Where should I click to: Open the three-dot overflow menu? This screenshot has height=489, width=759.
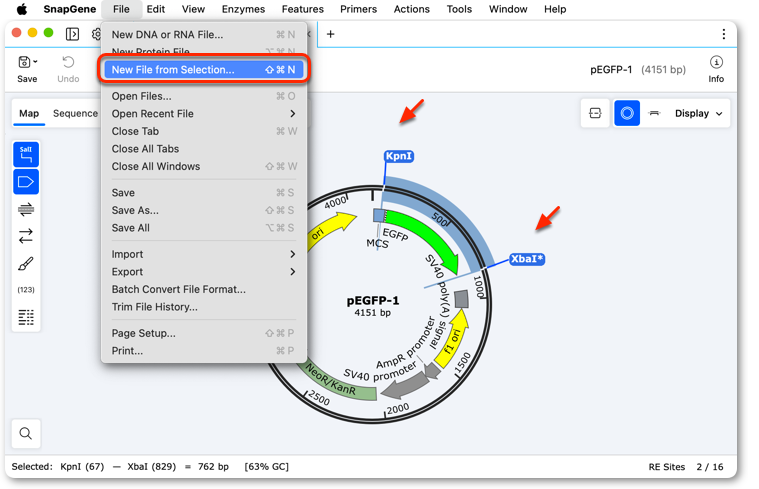tap(724, 34)
